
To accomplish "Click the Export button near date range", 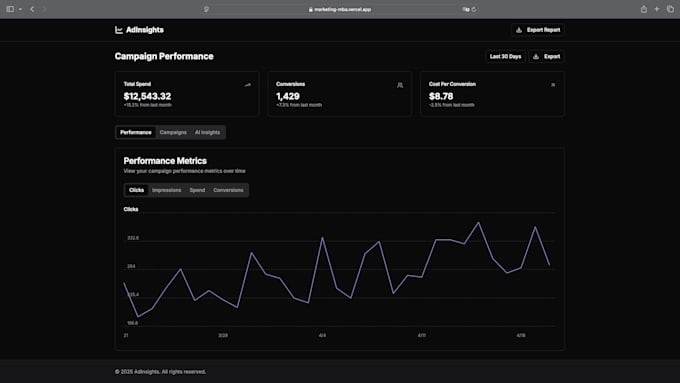I will click(546, 56).
